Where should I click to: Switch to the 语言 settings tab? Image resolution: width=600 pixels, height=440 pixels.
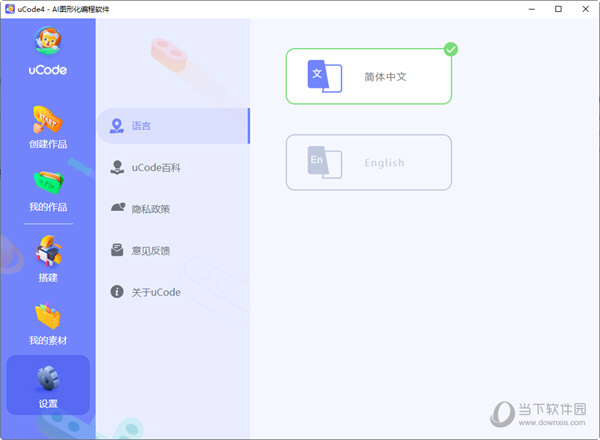pyautogui.click(x=173, y=126)
